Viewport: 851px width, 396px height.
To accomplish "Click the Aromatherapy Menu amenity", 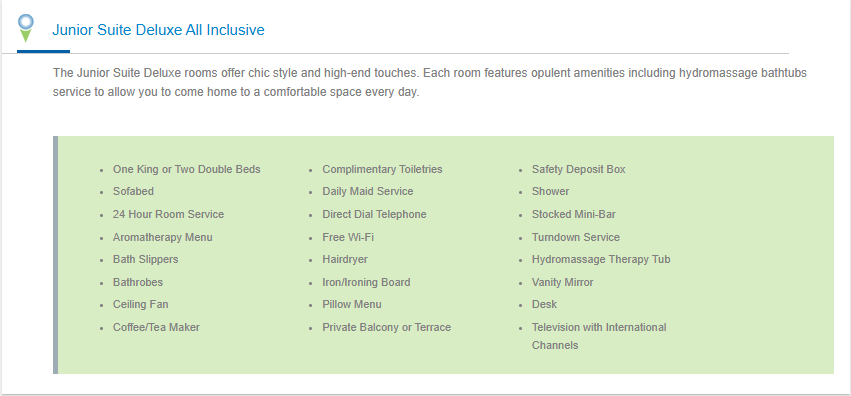I will (163, 237).
